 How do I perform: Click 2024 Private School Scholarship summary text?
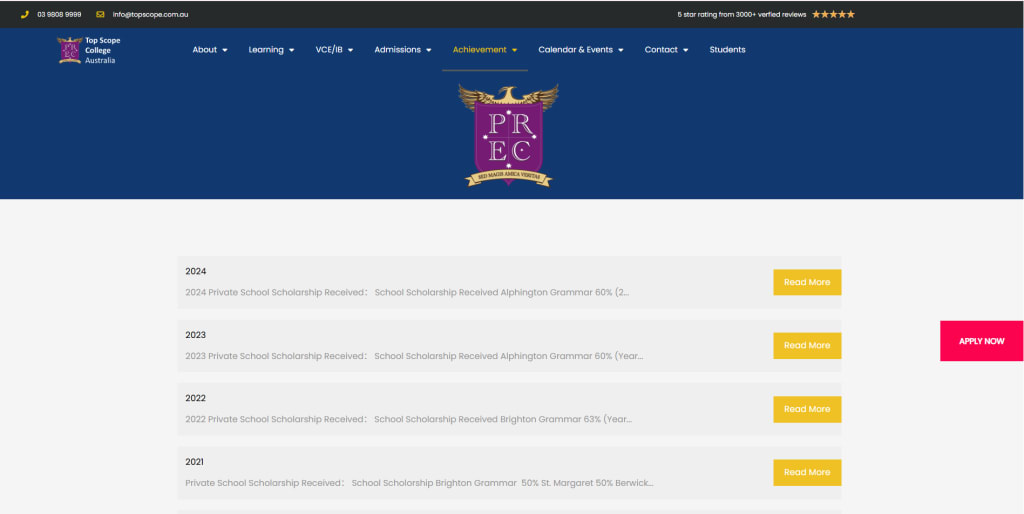(x=407, y=293)
